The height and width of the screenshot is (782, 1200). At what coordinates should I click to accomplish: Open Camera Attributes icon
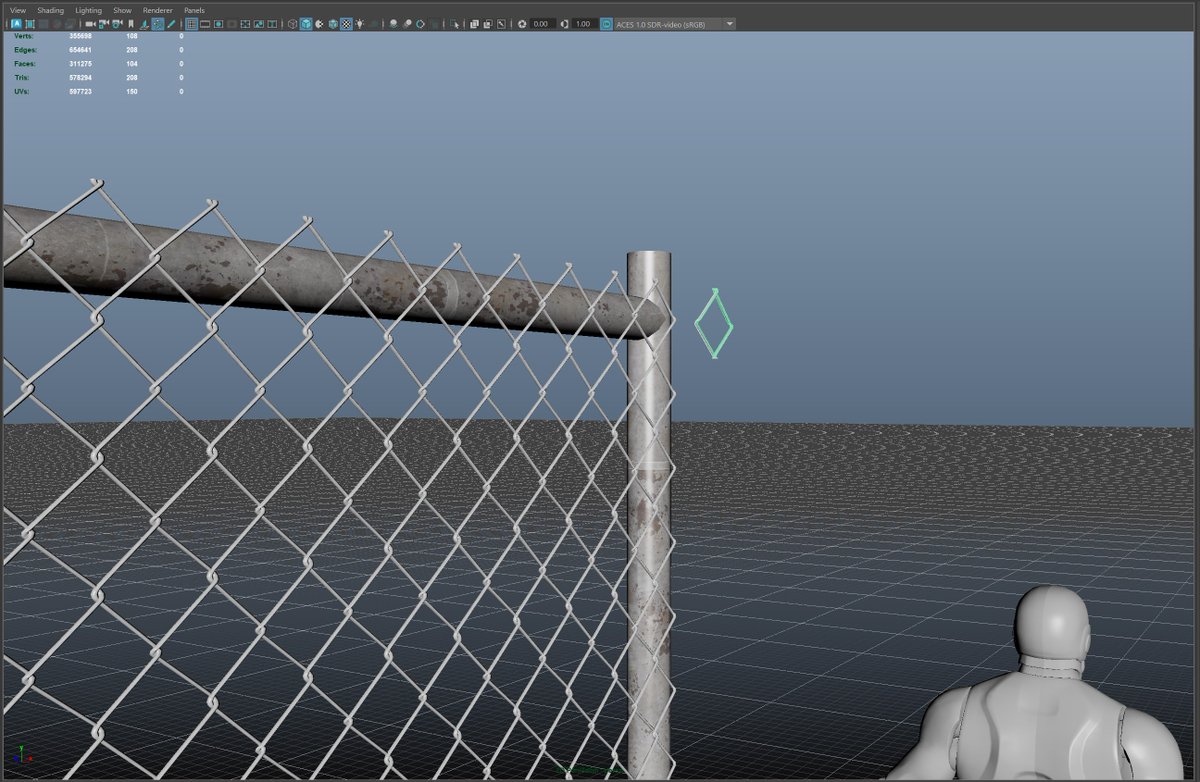pos(117,24)
